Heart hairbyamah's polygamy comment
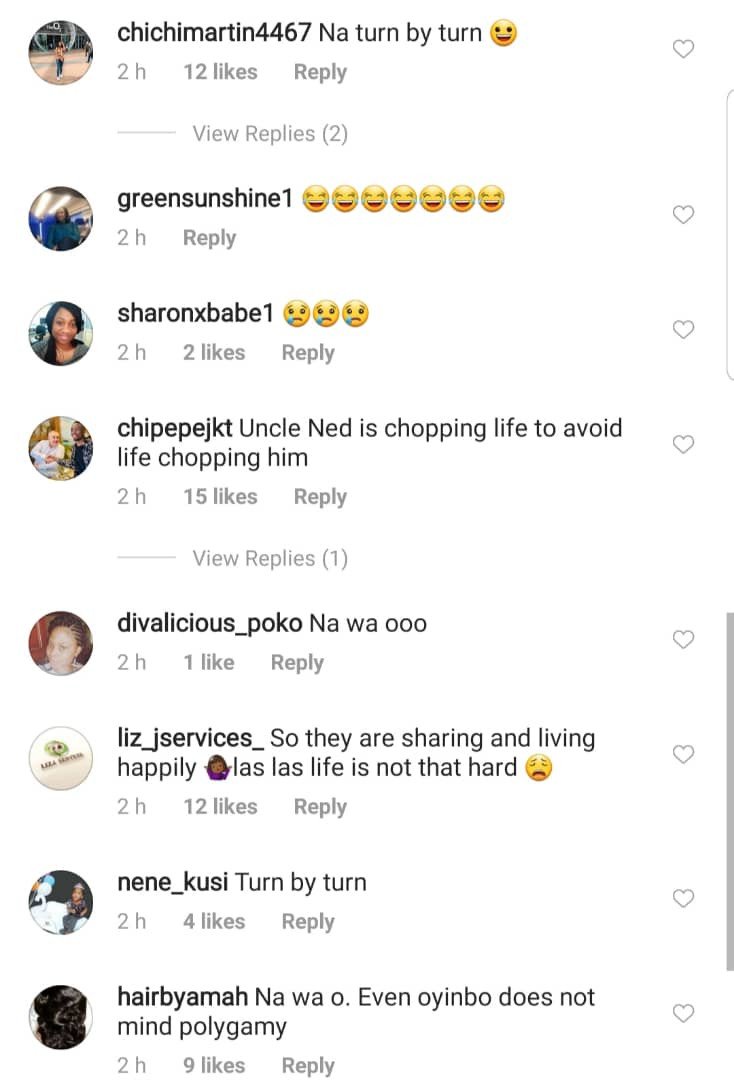Viewport: 734px width, 1080px height. tap(683, 1014)
